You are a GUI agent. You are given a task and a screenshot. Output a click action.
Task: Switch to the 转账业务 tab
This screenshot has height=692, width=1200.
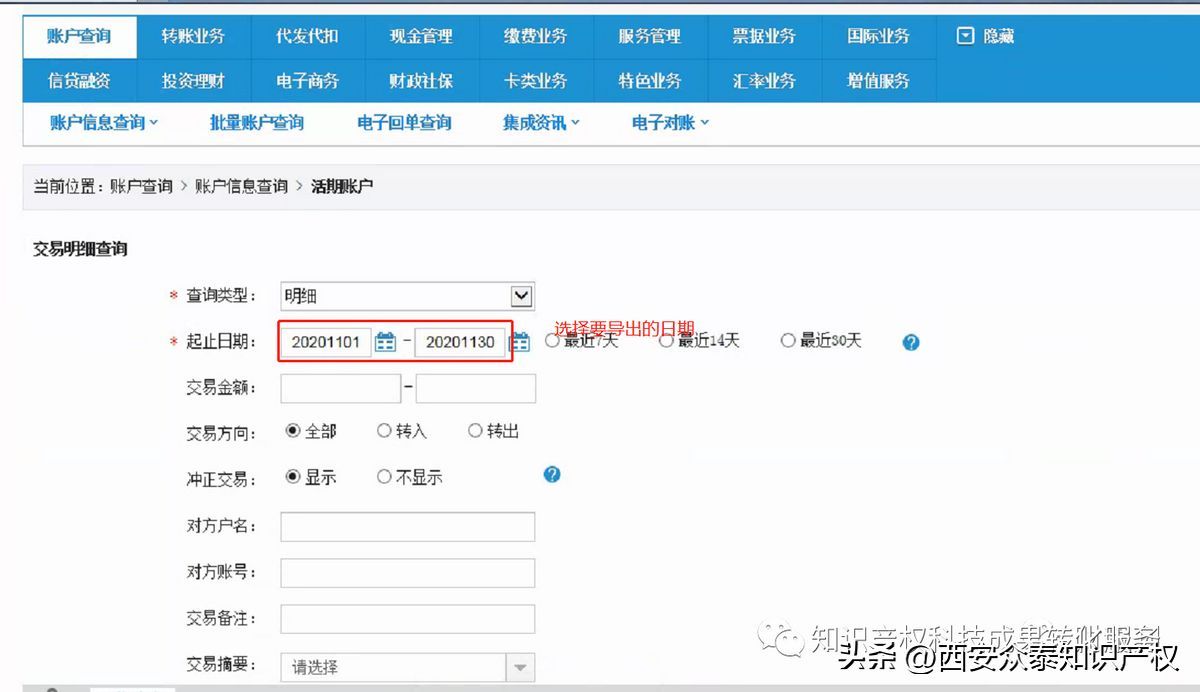tap(193, 36)
